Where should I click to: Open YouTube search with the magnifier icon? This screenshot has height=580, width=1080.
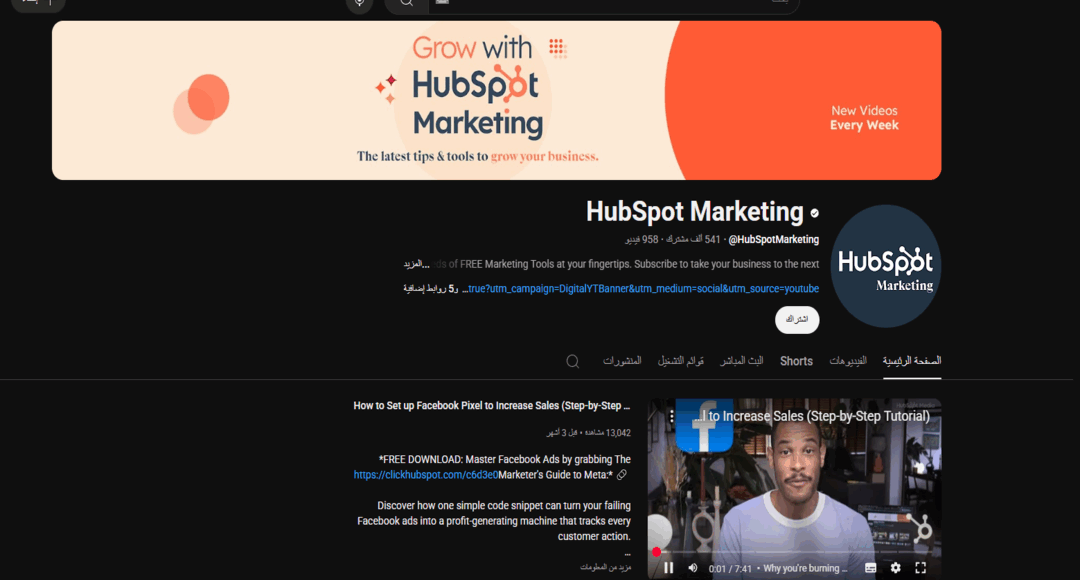[405, 5]
